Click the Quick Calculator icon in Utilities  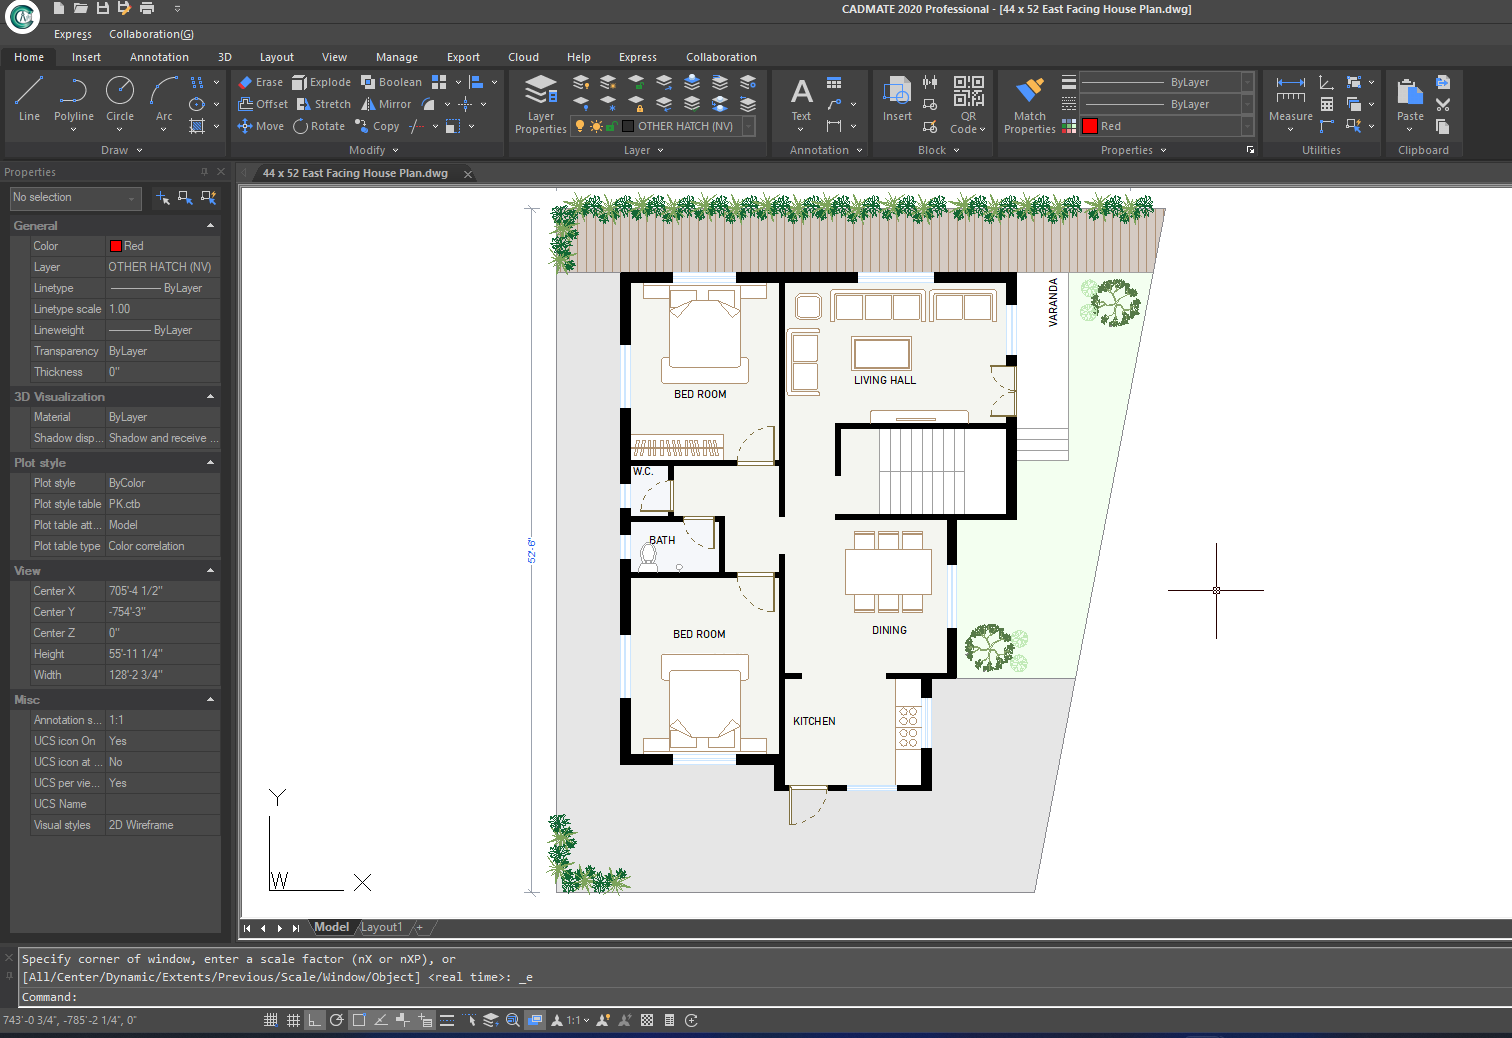point(1327,104)
